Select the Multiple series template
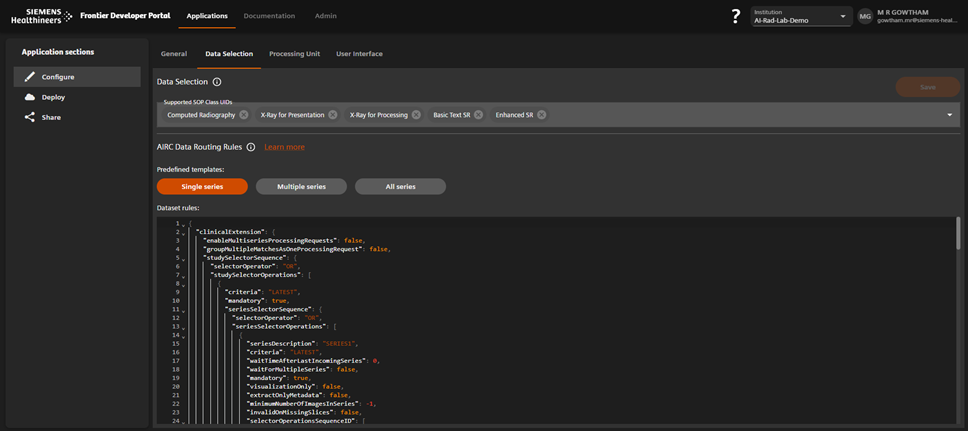This screenshot has width=968, height=431. point(301,187)
